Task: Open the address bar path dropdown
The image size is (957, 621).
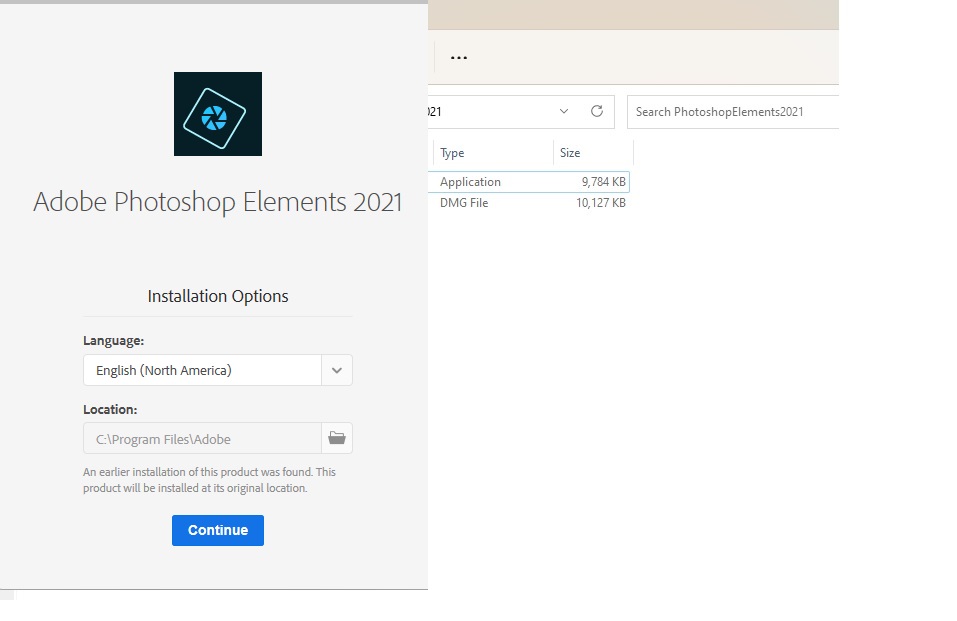Action: tap(563, 111)
